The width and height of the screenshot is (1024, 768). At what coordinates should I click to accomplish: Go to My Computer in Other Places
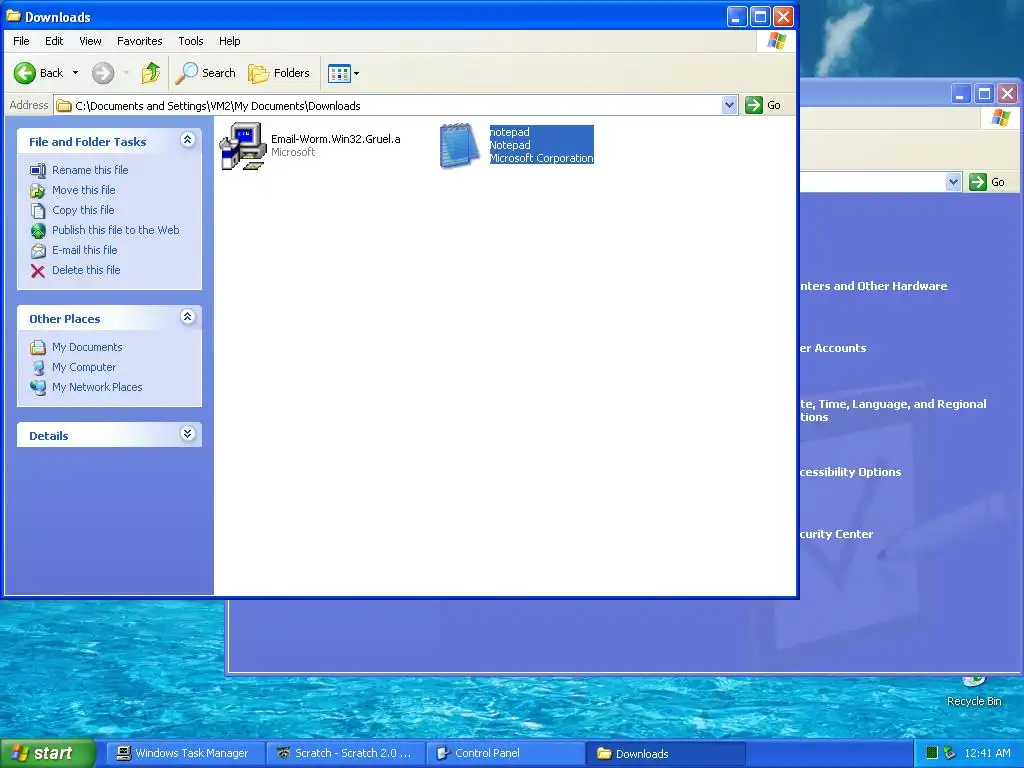click(x=84, y=367)
